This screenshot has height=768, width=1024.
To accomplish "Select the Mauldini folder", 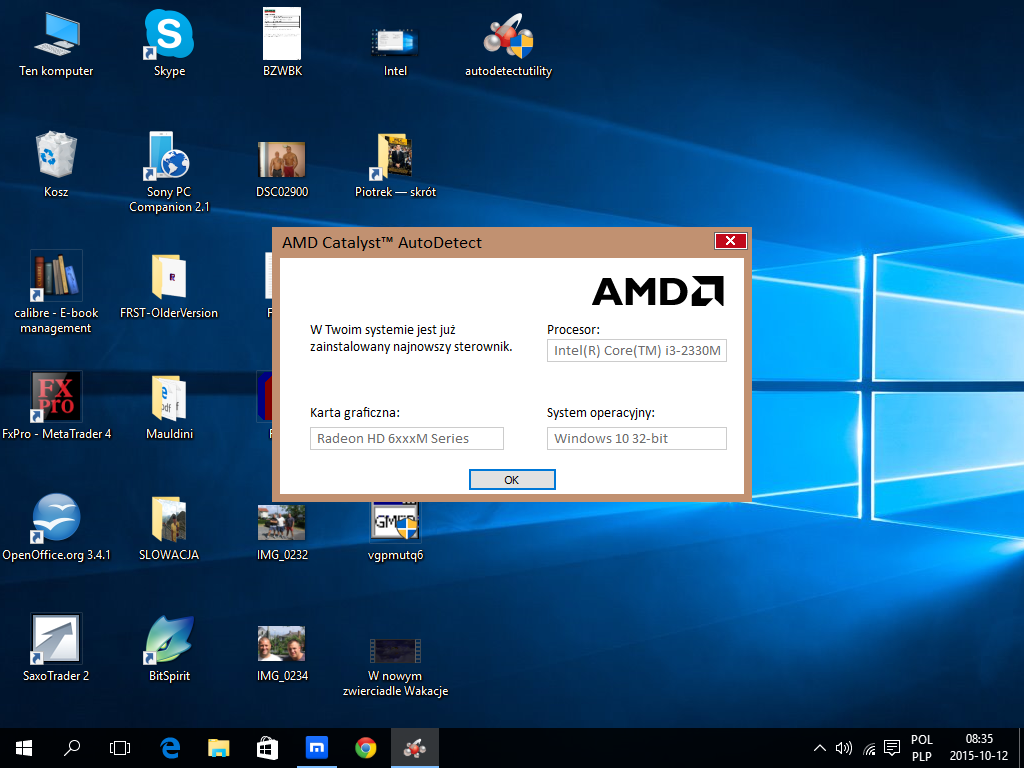I will point(169,408).
